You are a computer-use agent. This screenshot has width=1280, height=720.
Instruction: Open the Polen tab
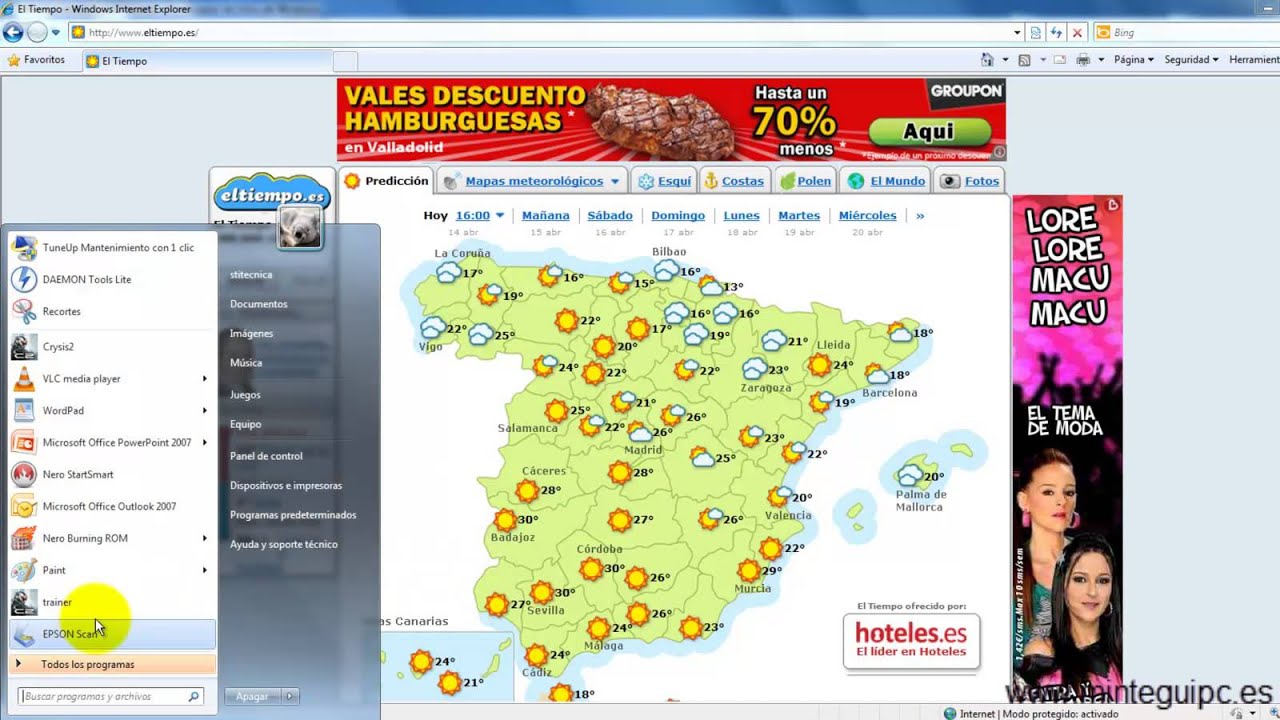tap(805, 181)
